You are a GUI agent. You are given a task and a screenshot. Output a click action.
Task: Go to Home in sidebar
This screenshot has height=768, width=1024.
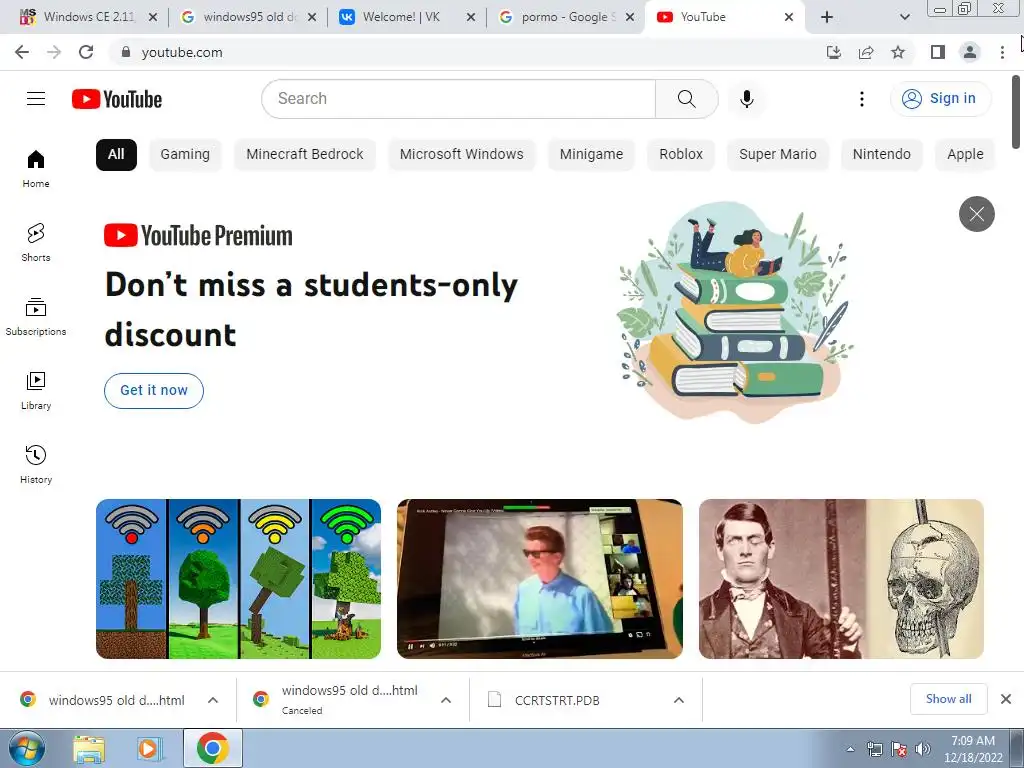pyautogui.click(x=36, y=168)
